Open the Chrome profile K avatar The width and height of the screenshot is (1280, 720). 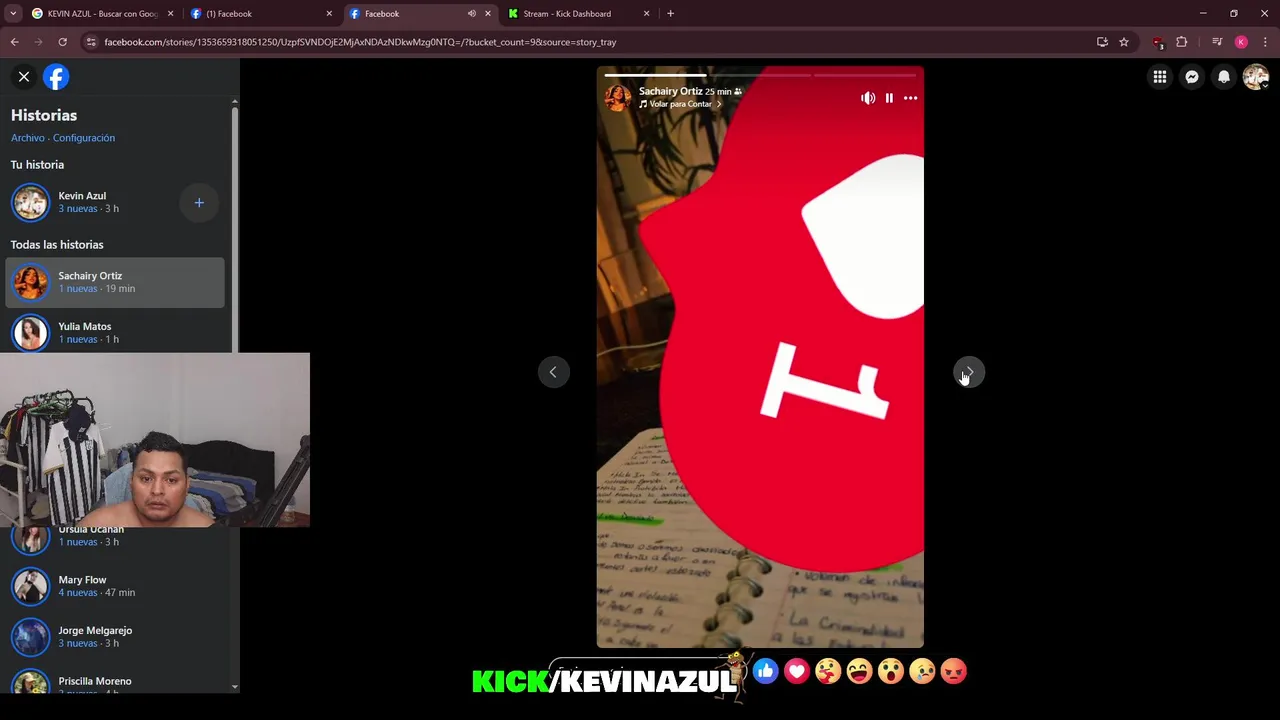click(1241, 42)
